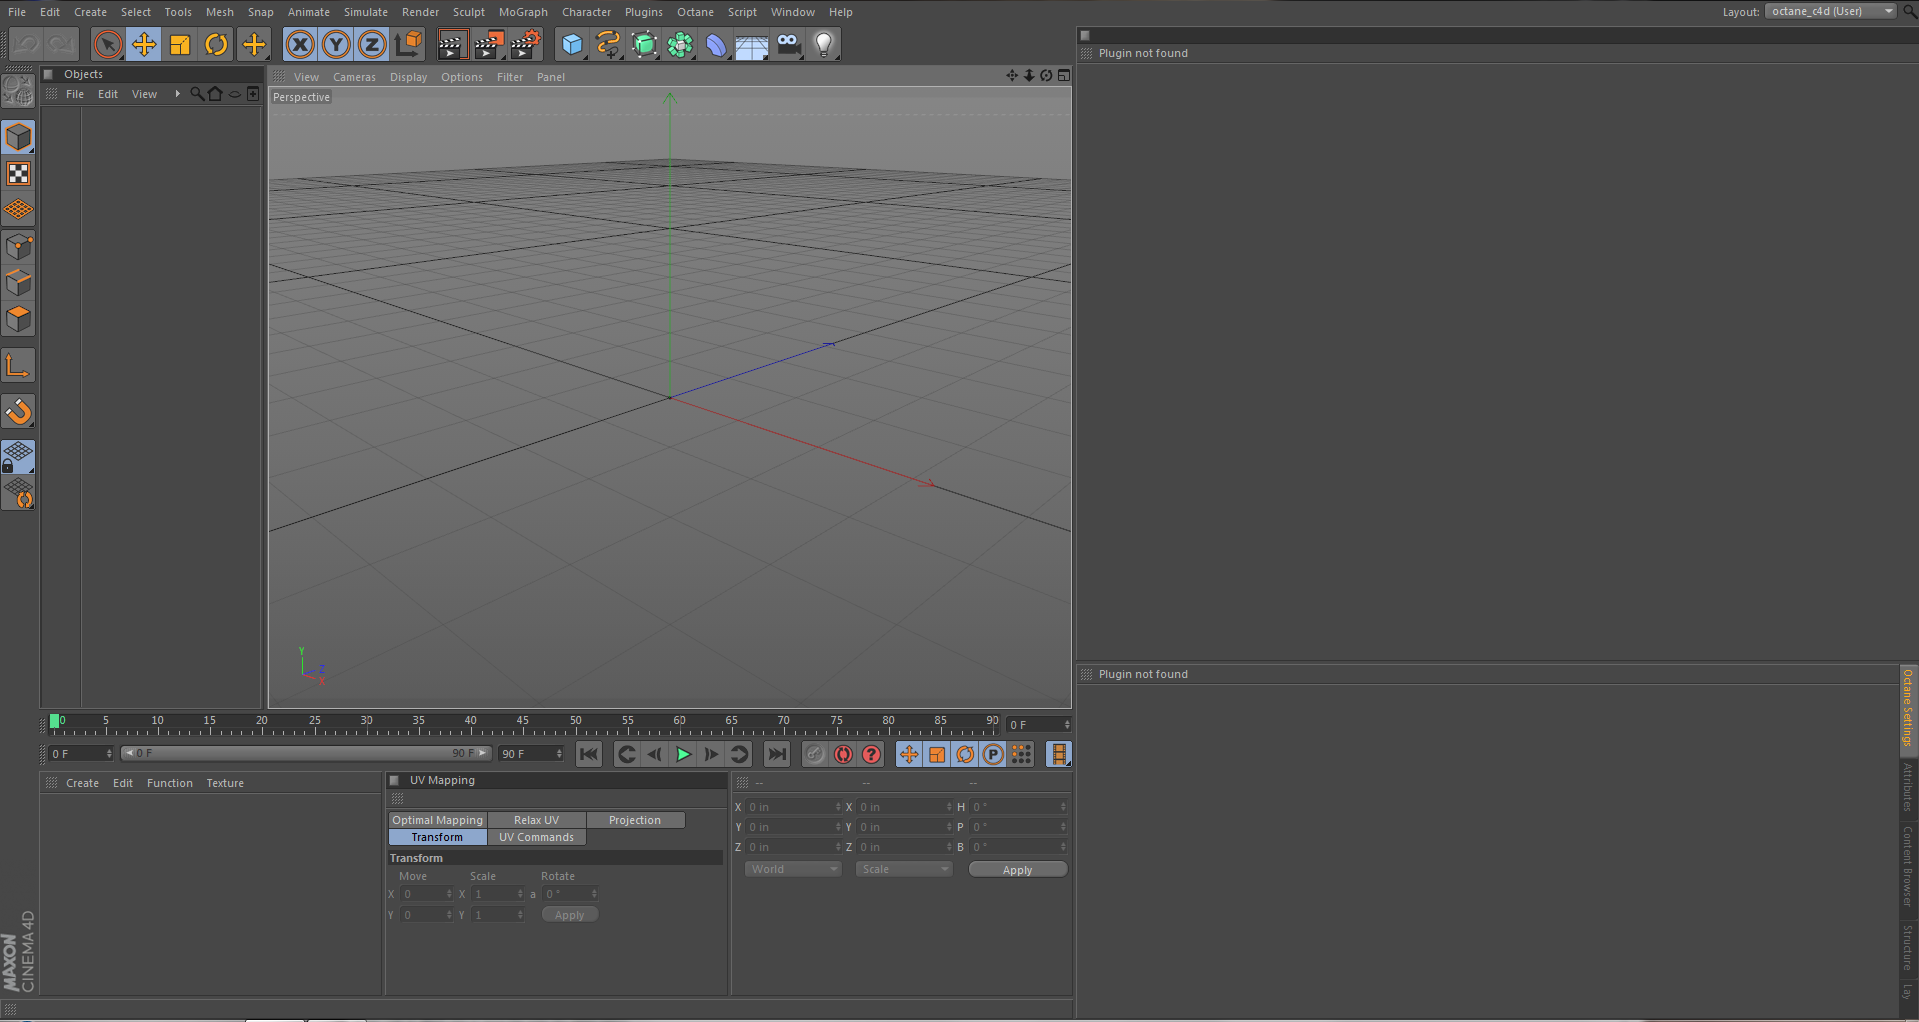The image size is (1919, 1022).
Task: Toggle parameter keyframe recording P button
Action: 993,755
